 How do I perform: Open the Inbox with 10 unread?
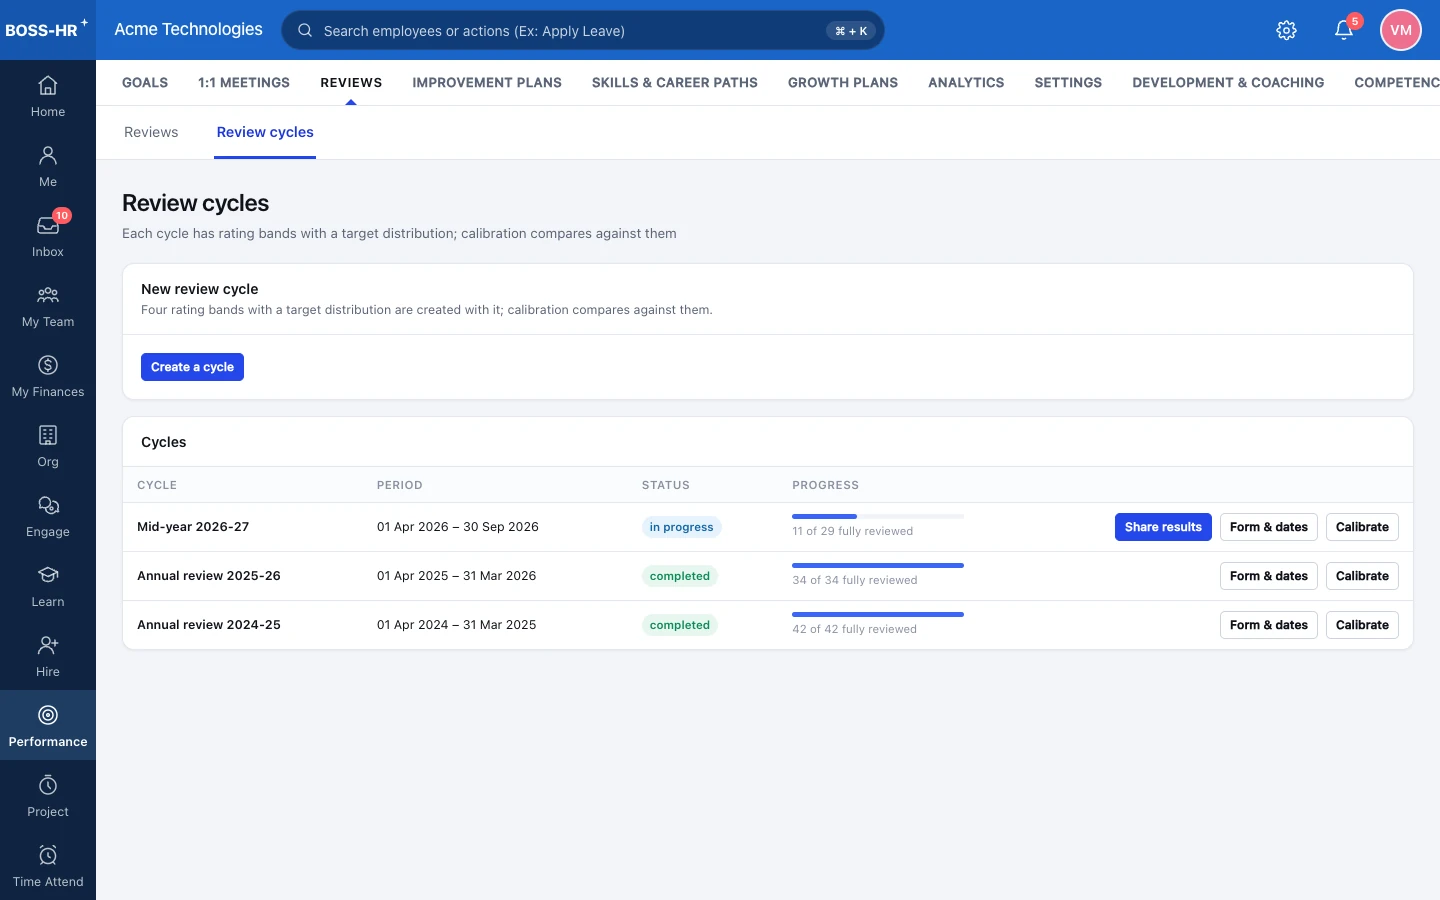[x=48, y=235]
